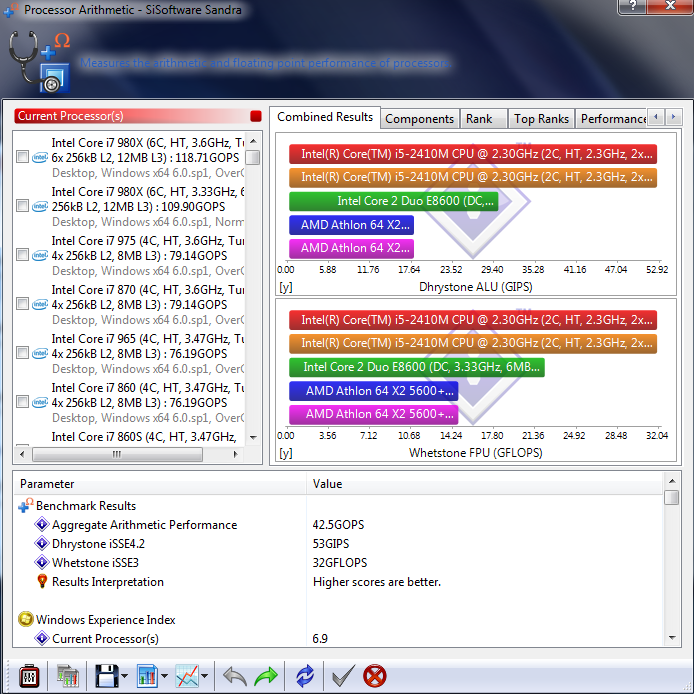Click the Current Processor(s) red header bar
Image resolution: width=694 pixels, height=694 pixels.
point(138,116)
